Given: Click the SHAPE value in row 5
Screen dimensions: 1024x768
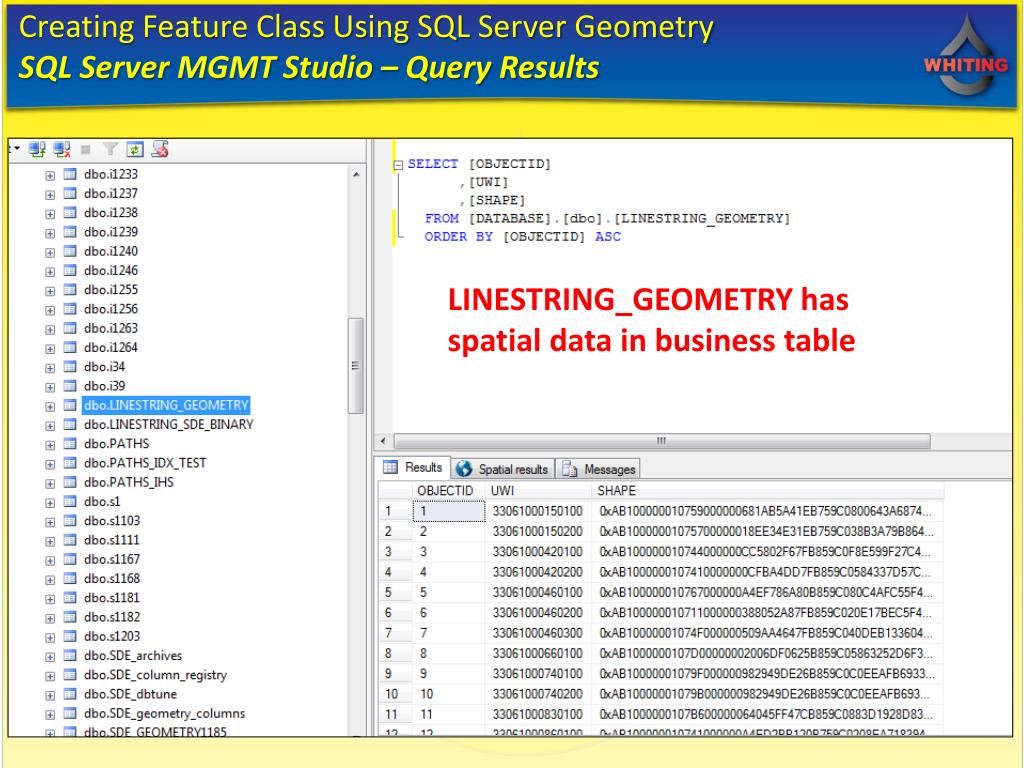Looking at the screenshot, I should 766,592.
